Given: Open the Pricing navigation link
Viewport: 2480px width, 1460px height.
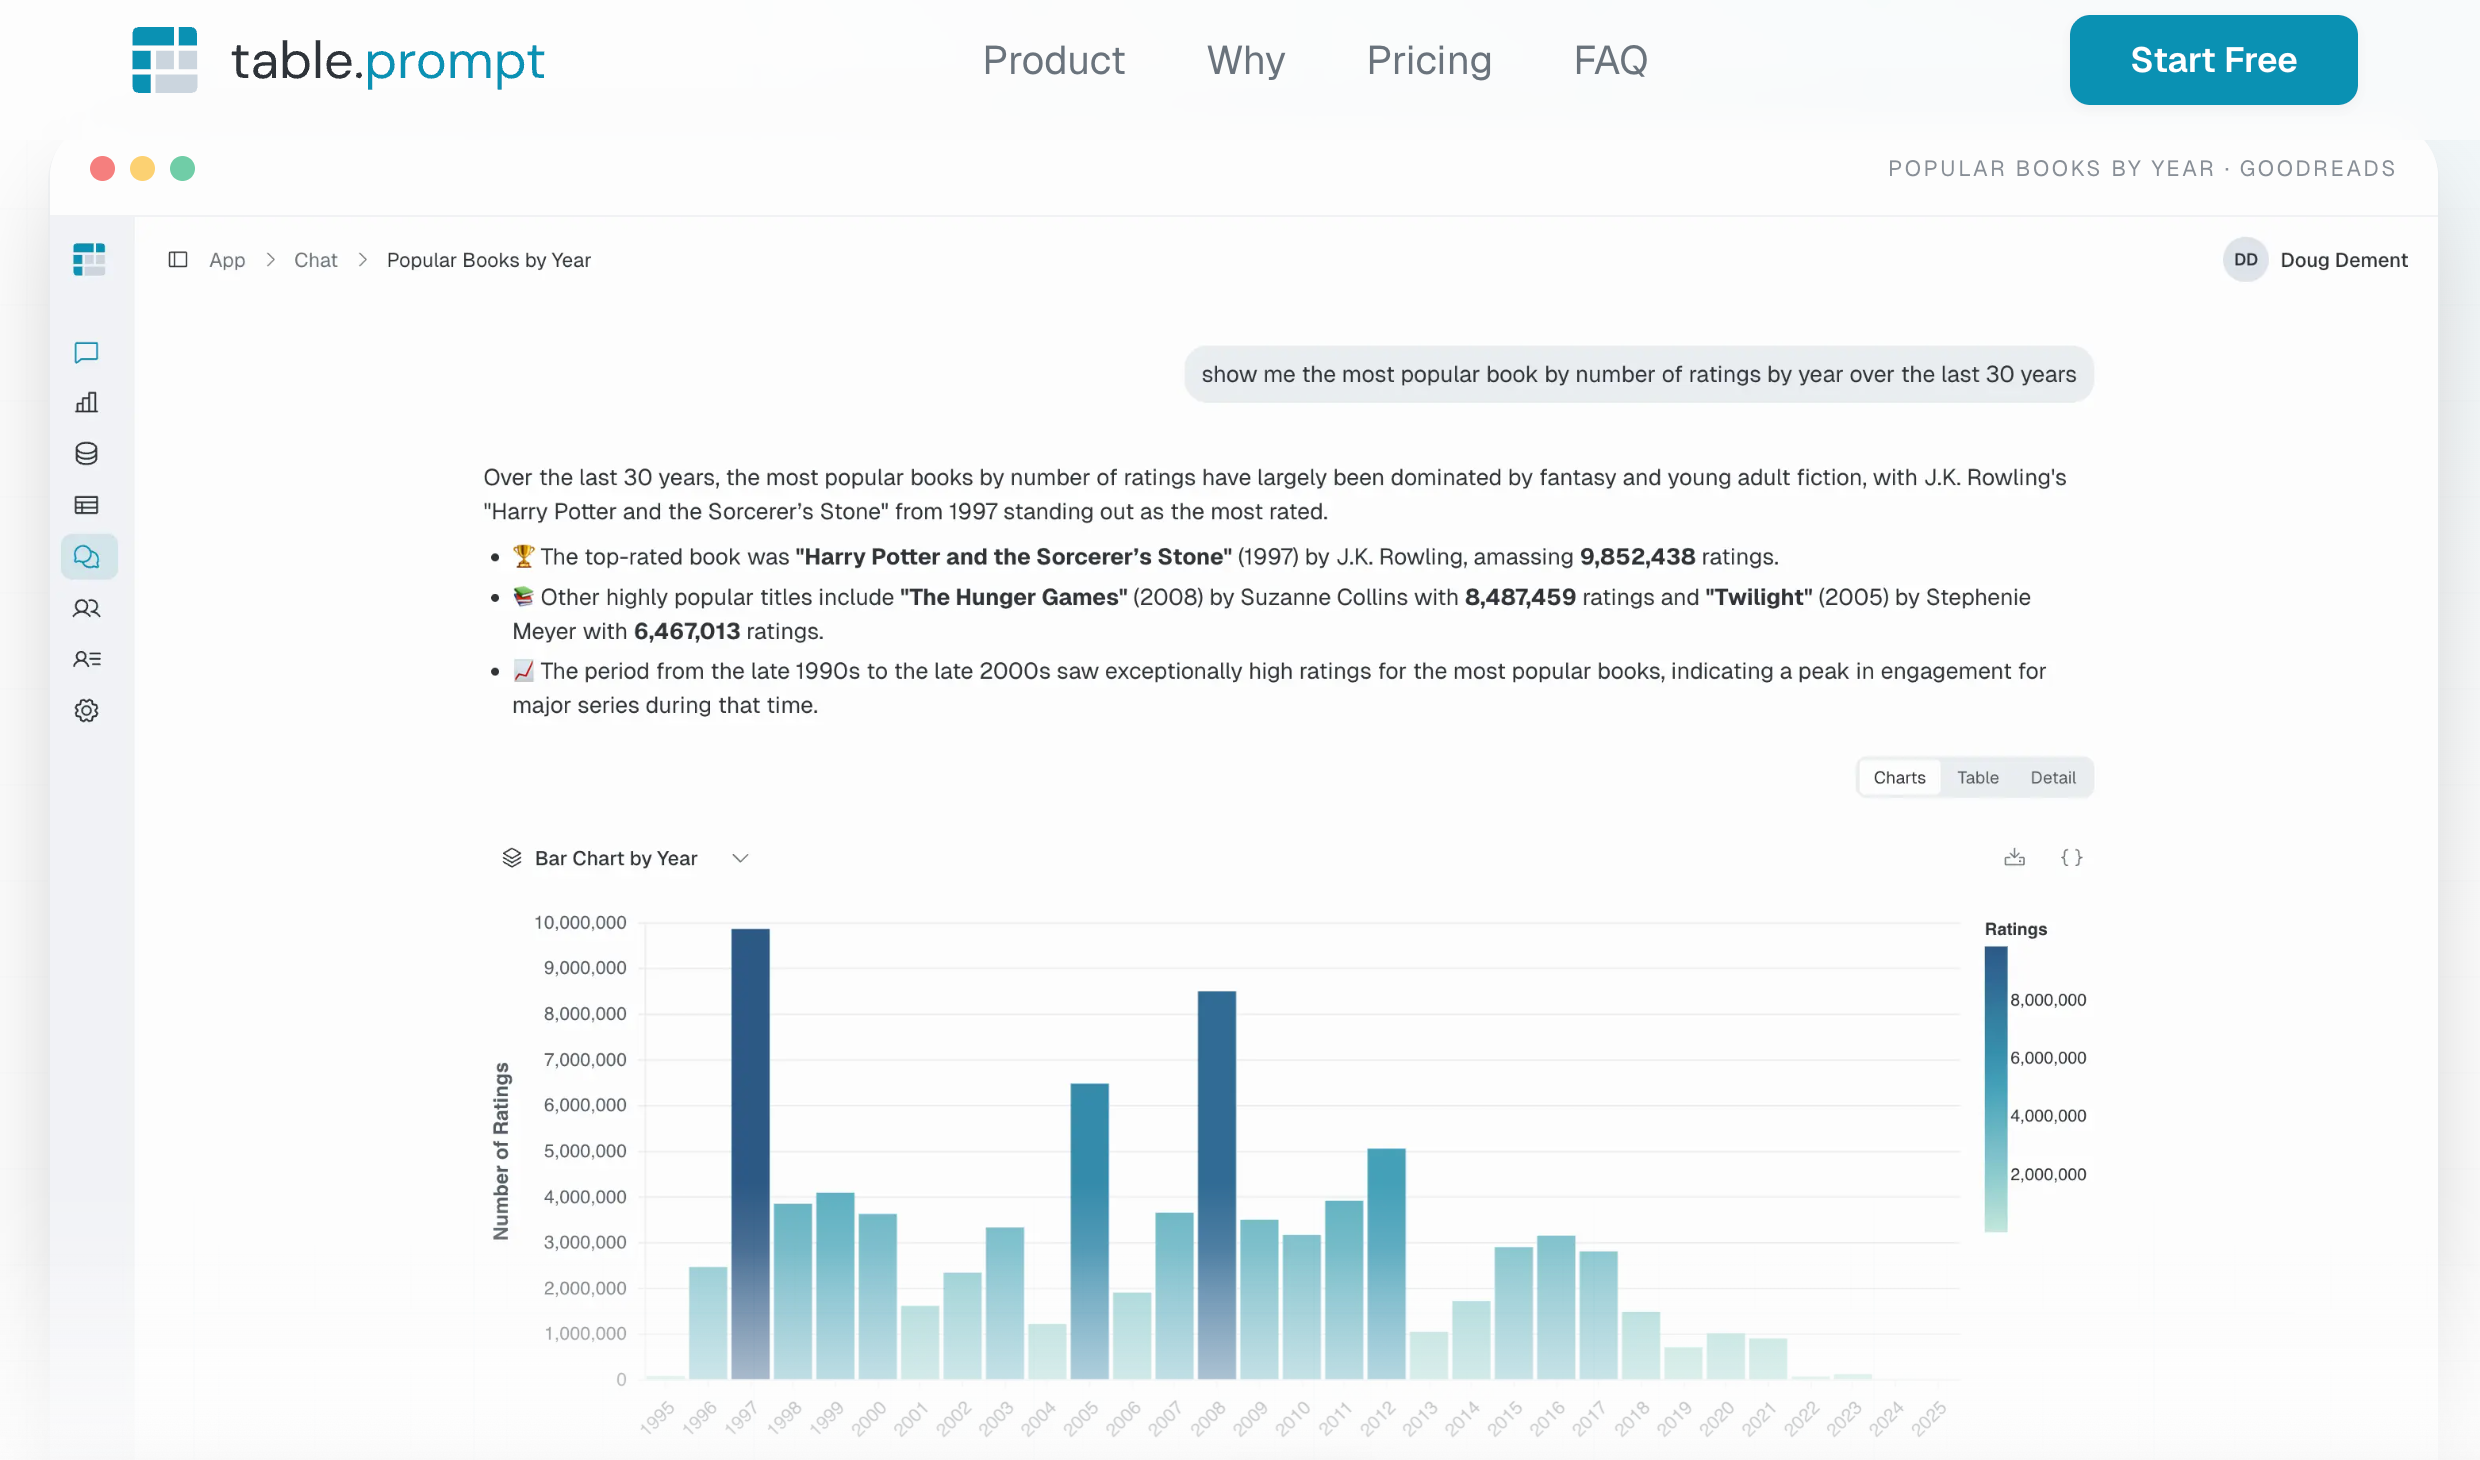Looking at the screenshot, I should click(x=1428, y=60).
